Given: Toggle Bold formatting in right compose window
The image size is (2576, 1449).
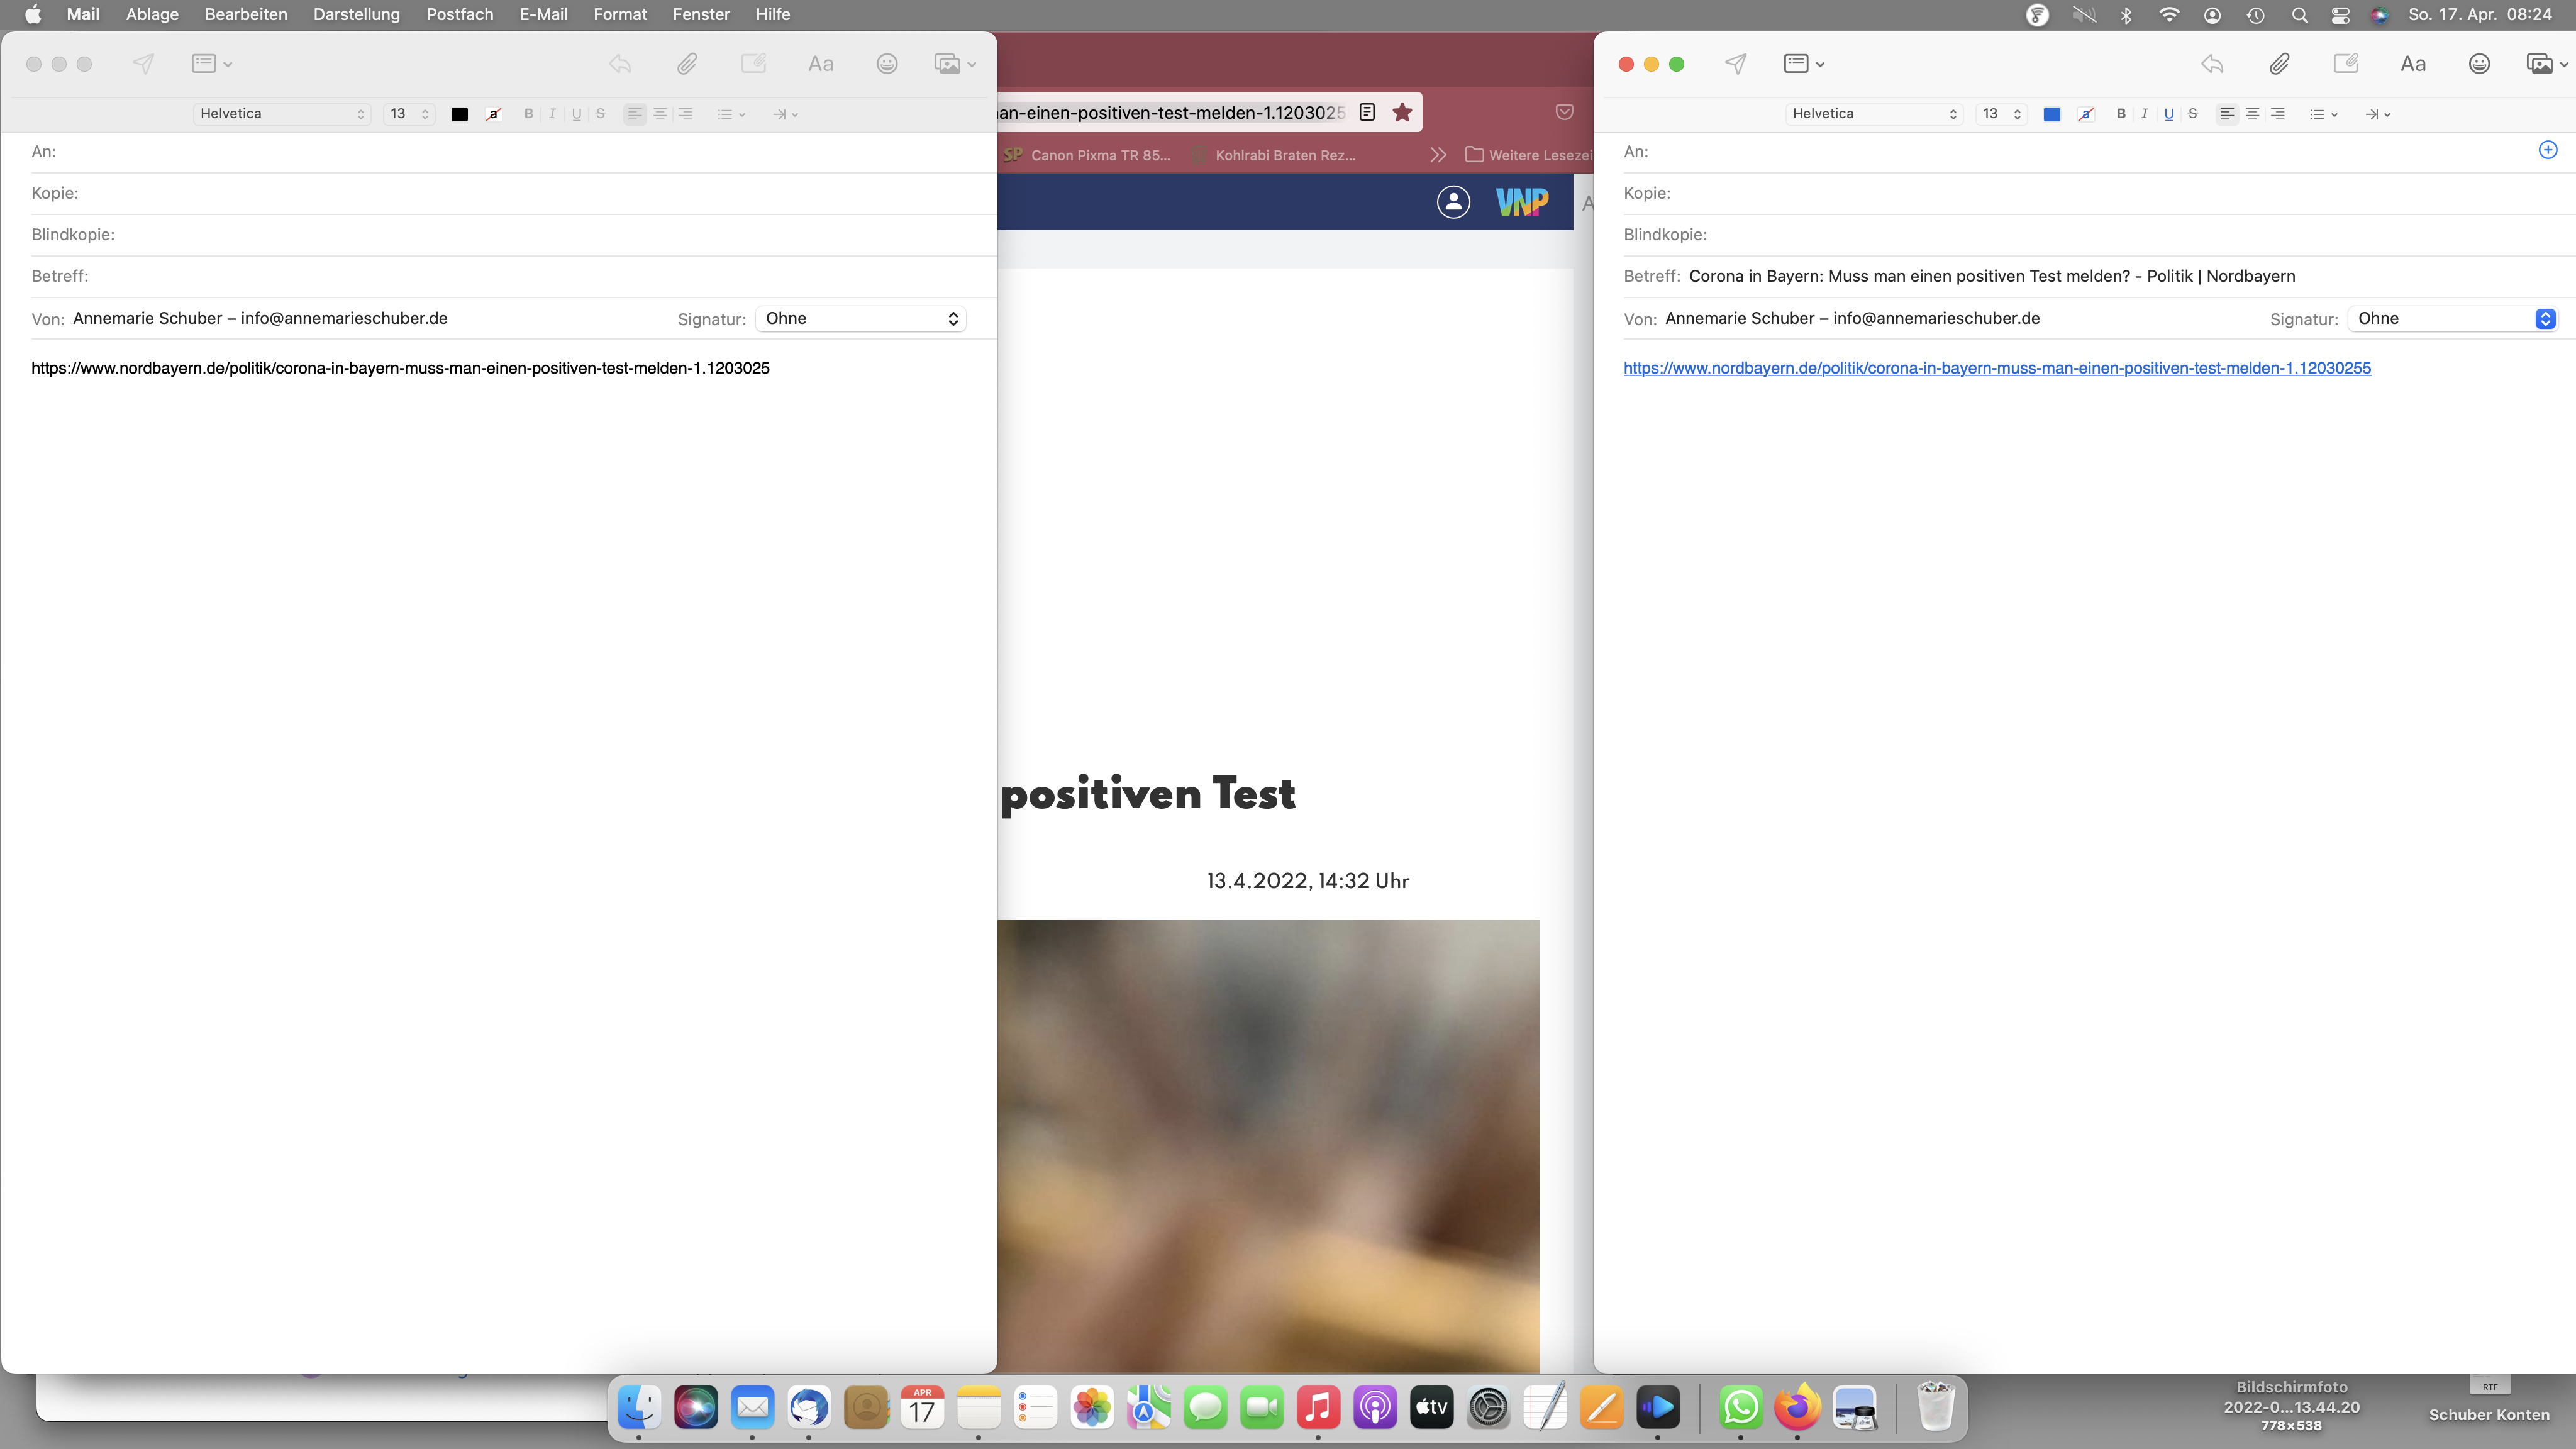Looking at the screenshot, I should point(2121,114).
